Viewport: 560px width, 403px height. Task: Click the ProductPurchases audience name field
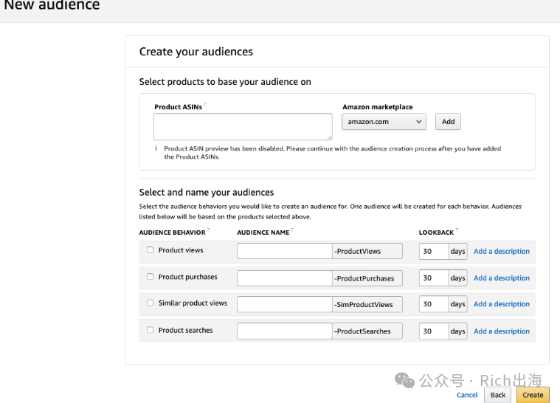(285, 278)
